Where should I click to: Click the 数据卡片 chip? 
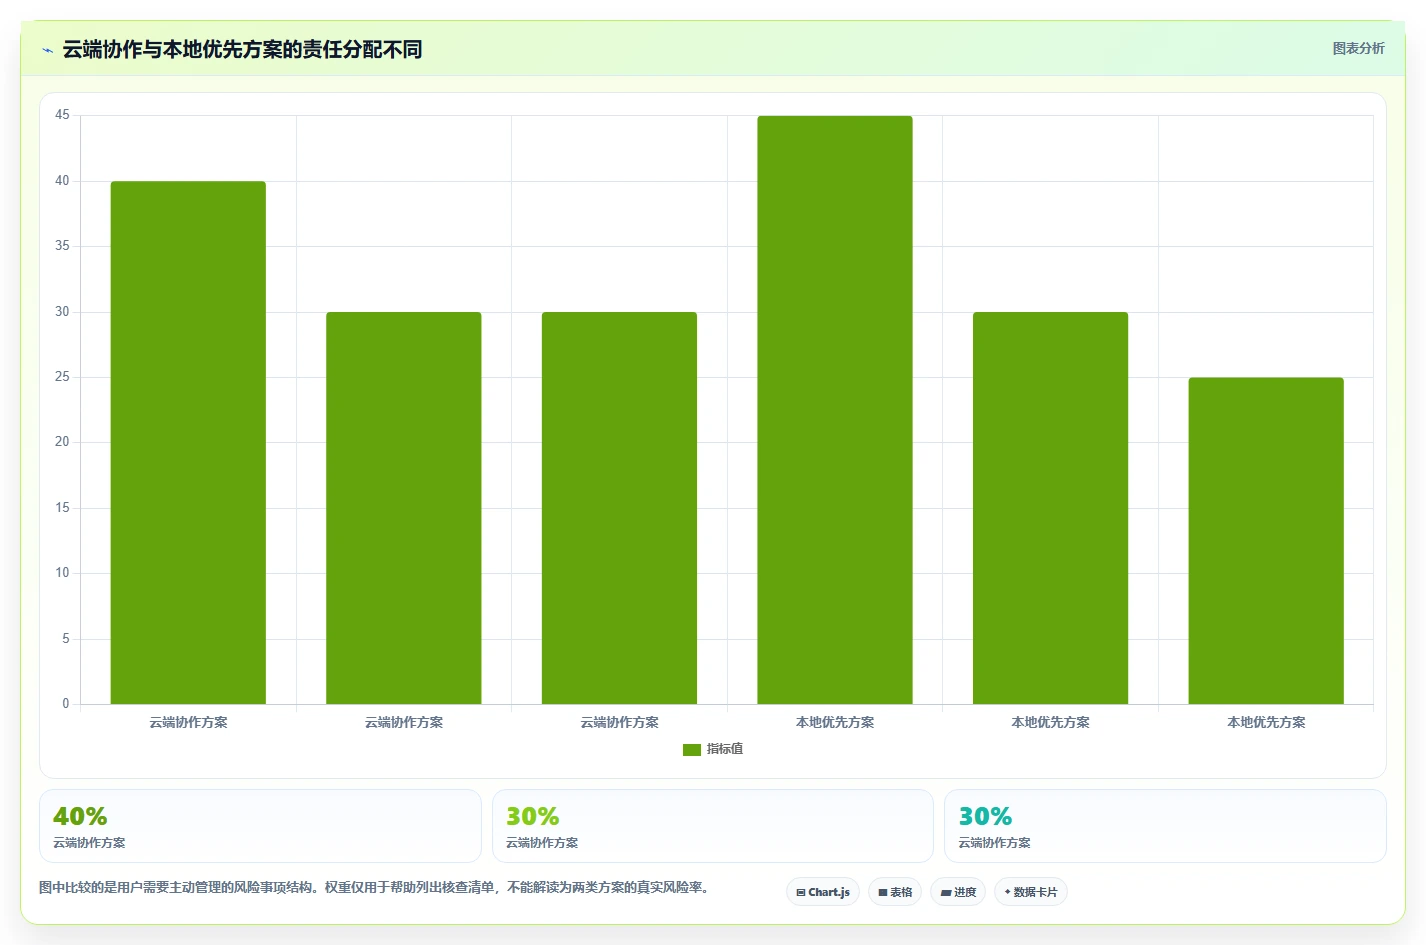tap(1031, 892)
